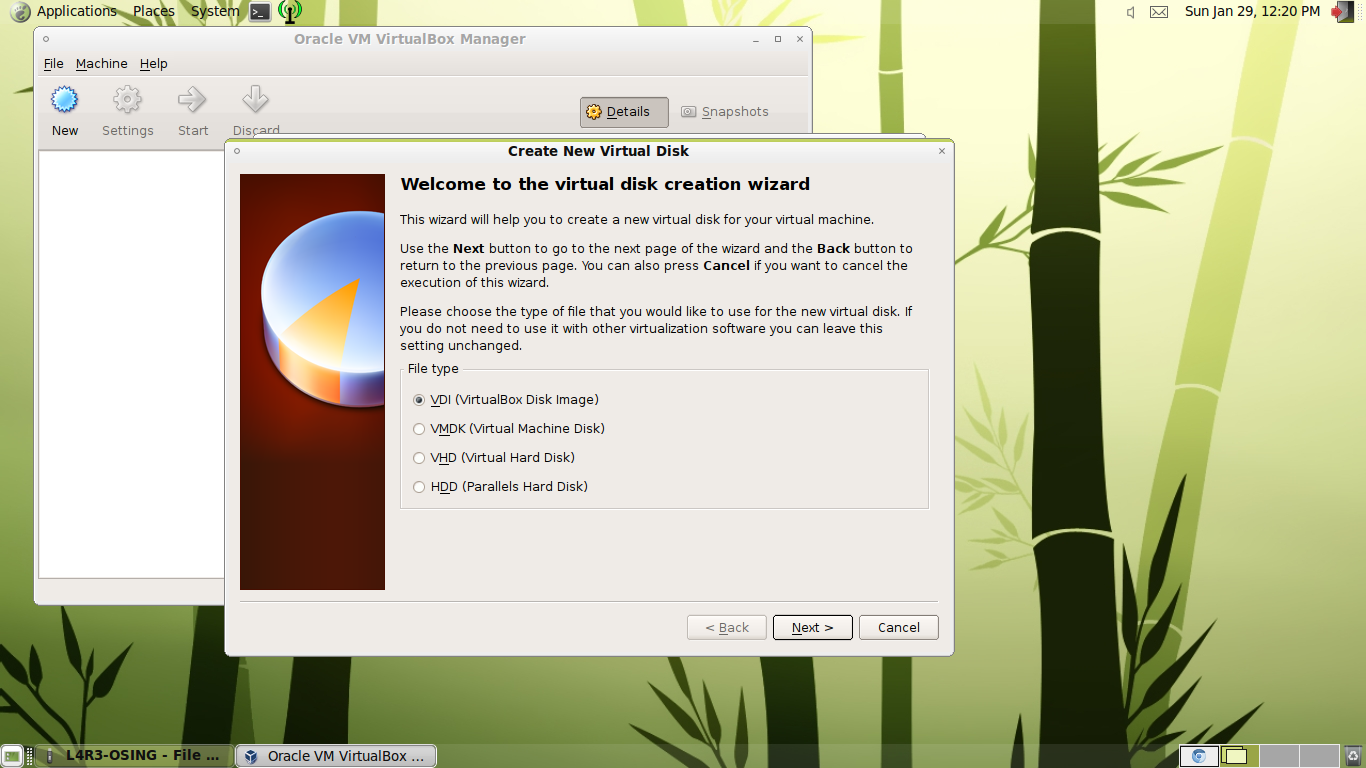
Task: Switch to Oracle VM VirtualBox taskbar entry
Action: 336,756
